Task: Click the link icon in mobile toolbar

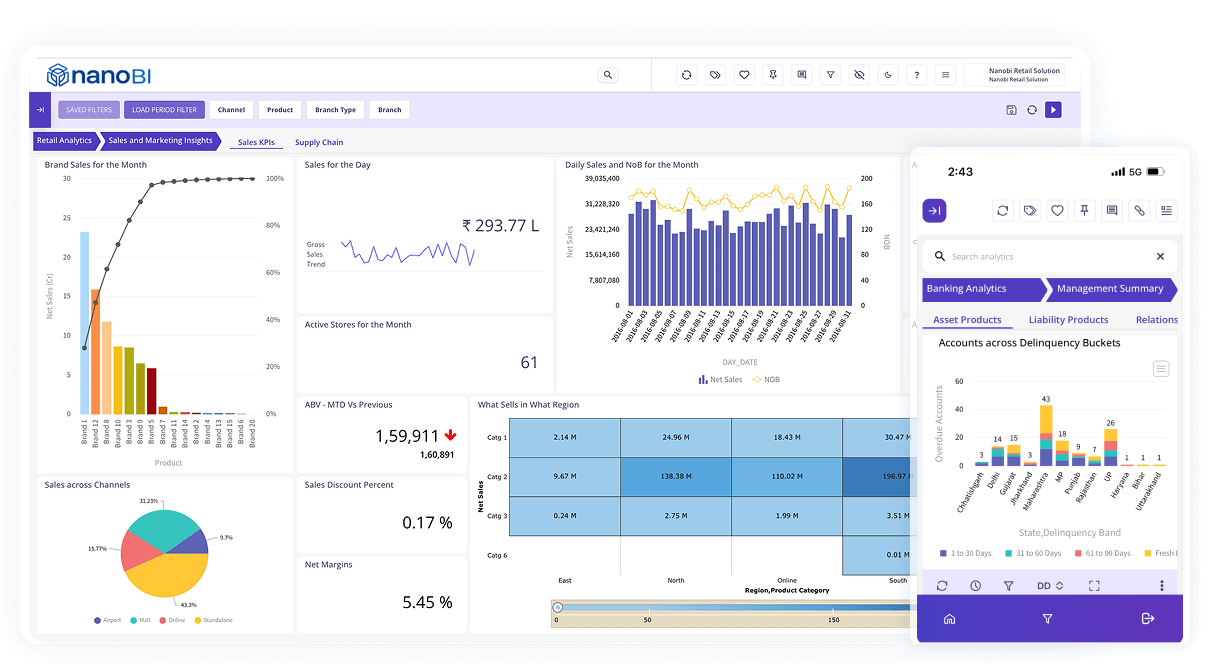Action: click(x=1138, y=210)
